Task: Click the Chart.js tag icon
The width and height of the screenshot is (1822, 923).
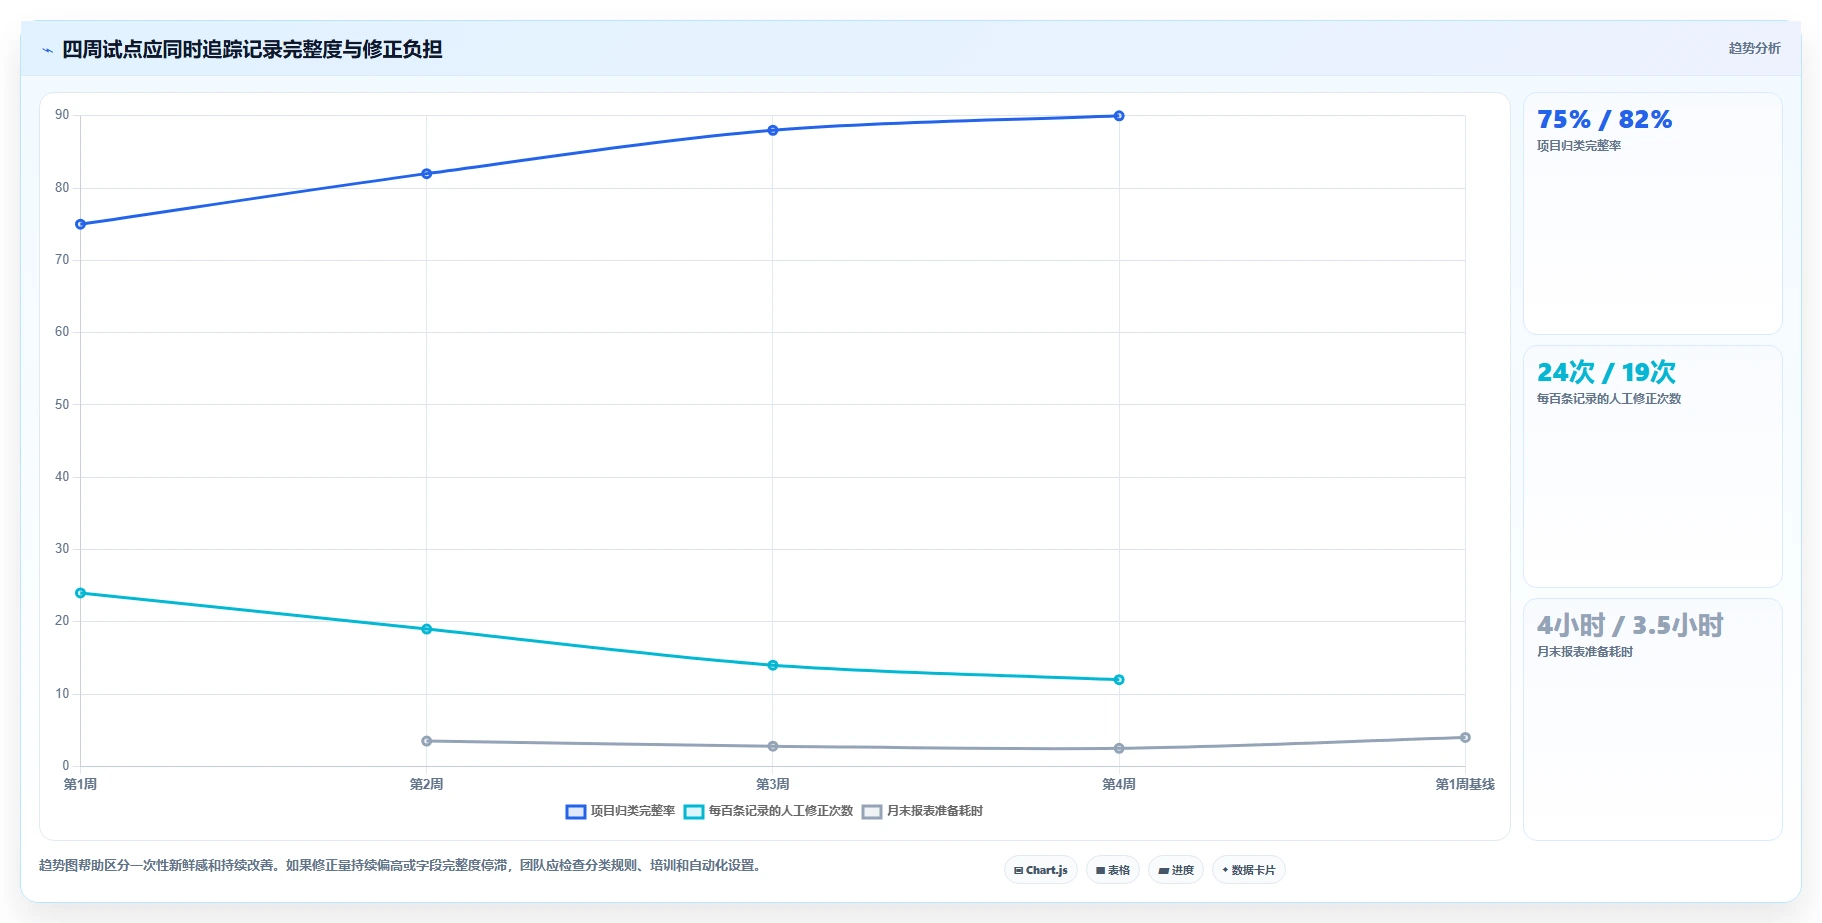Action: (x=1018, y=871)
